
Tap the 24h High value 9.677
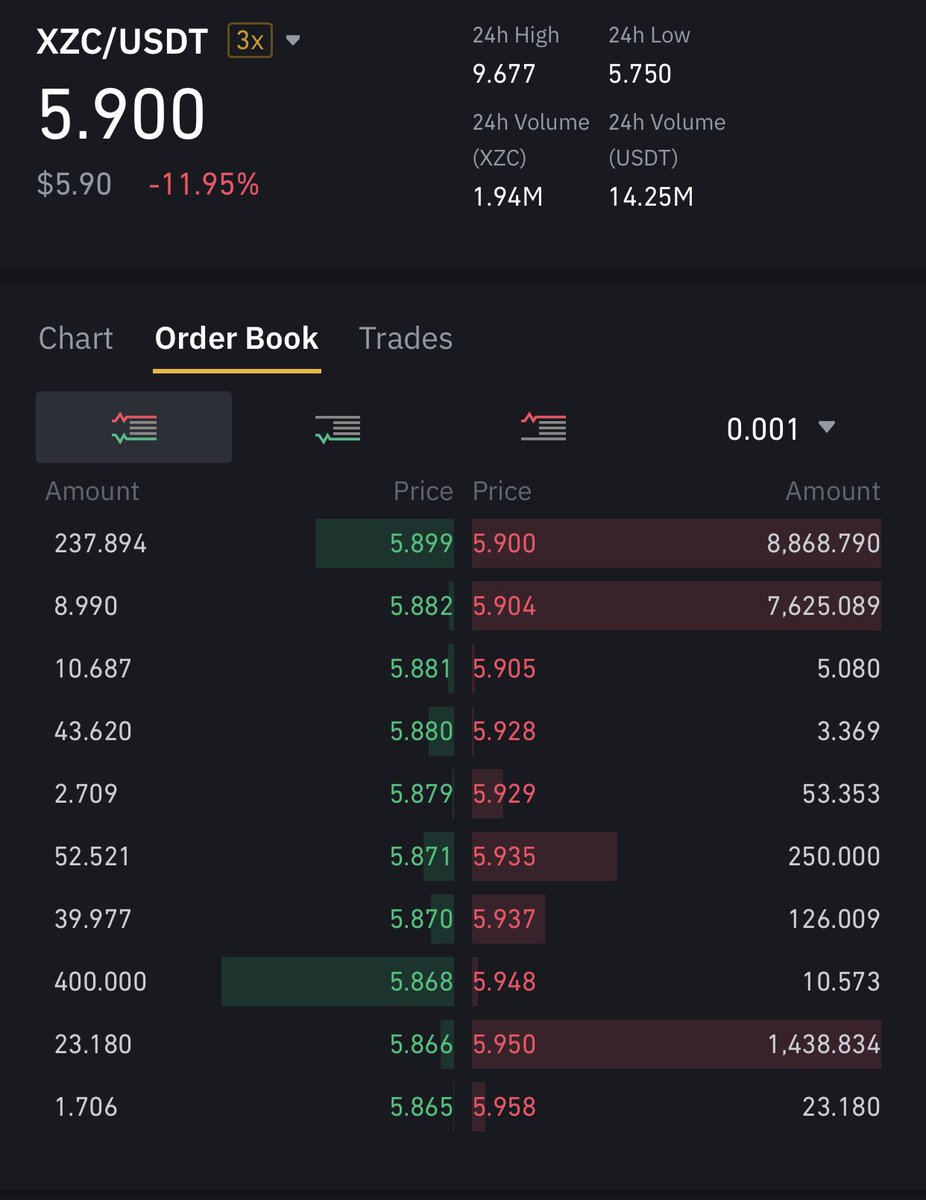click(x=504, y=74)
